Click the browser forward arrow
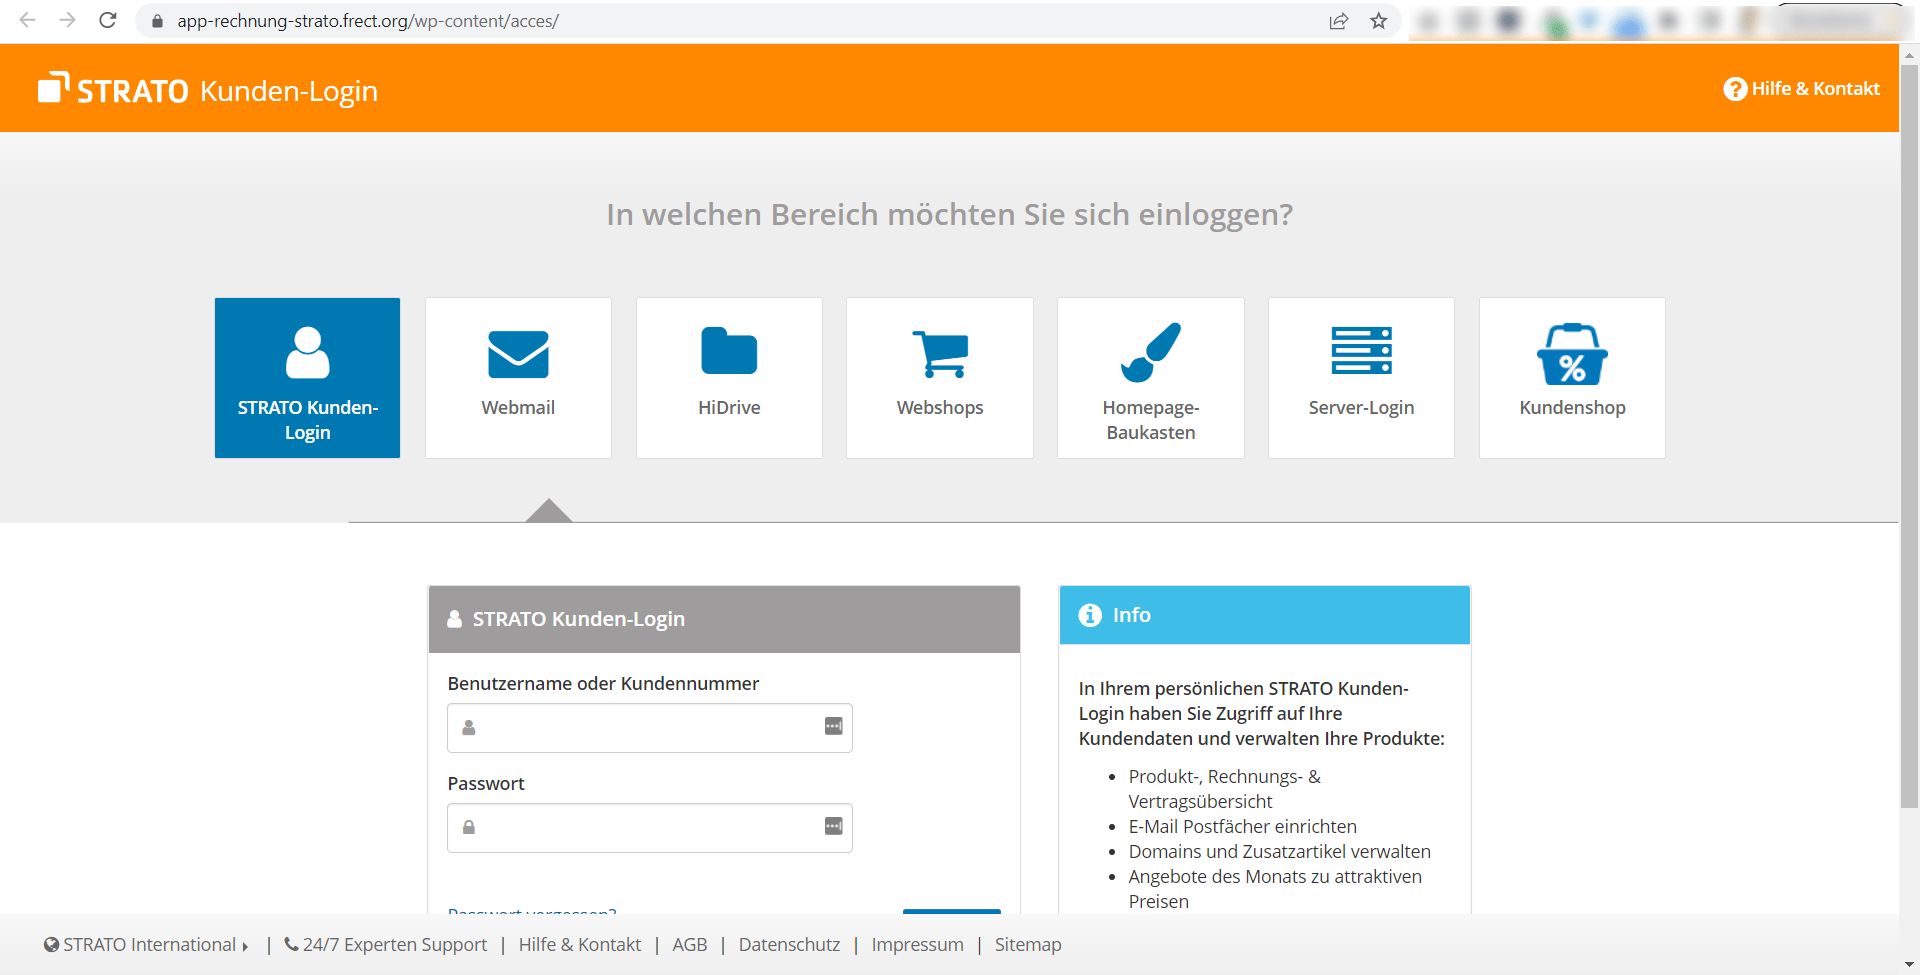Viewport: 1920px width, 975px height. (67, 20)
